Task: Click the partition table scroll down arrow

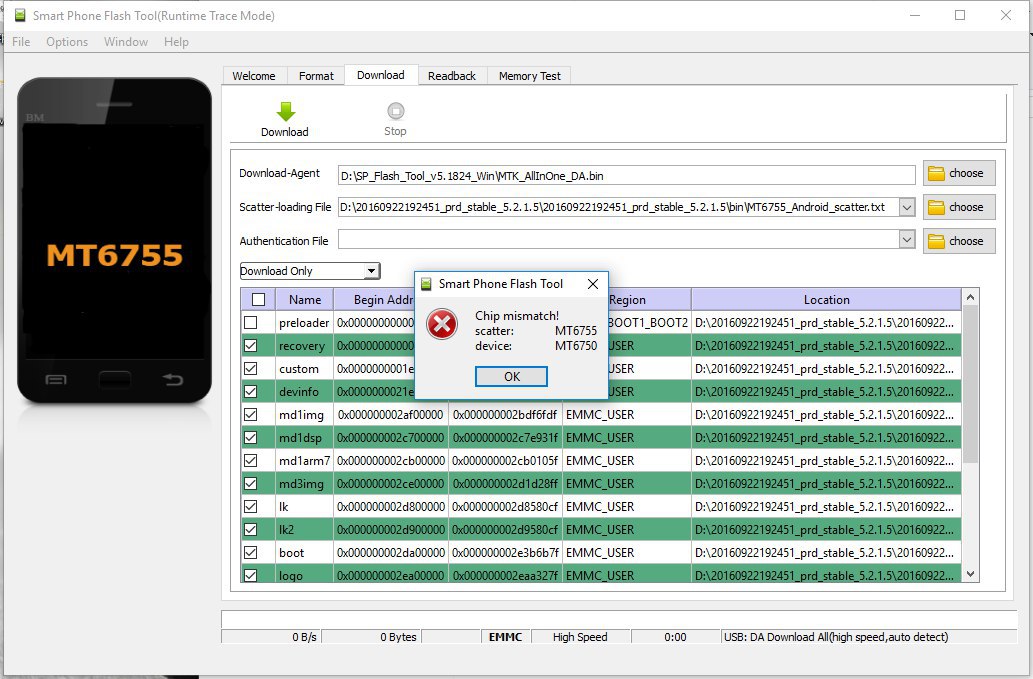Action: [970, 574]
